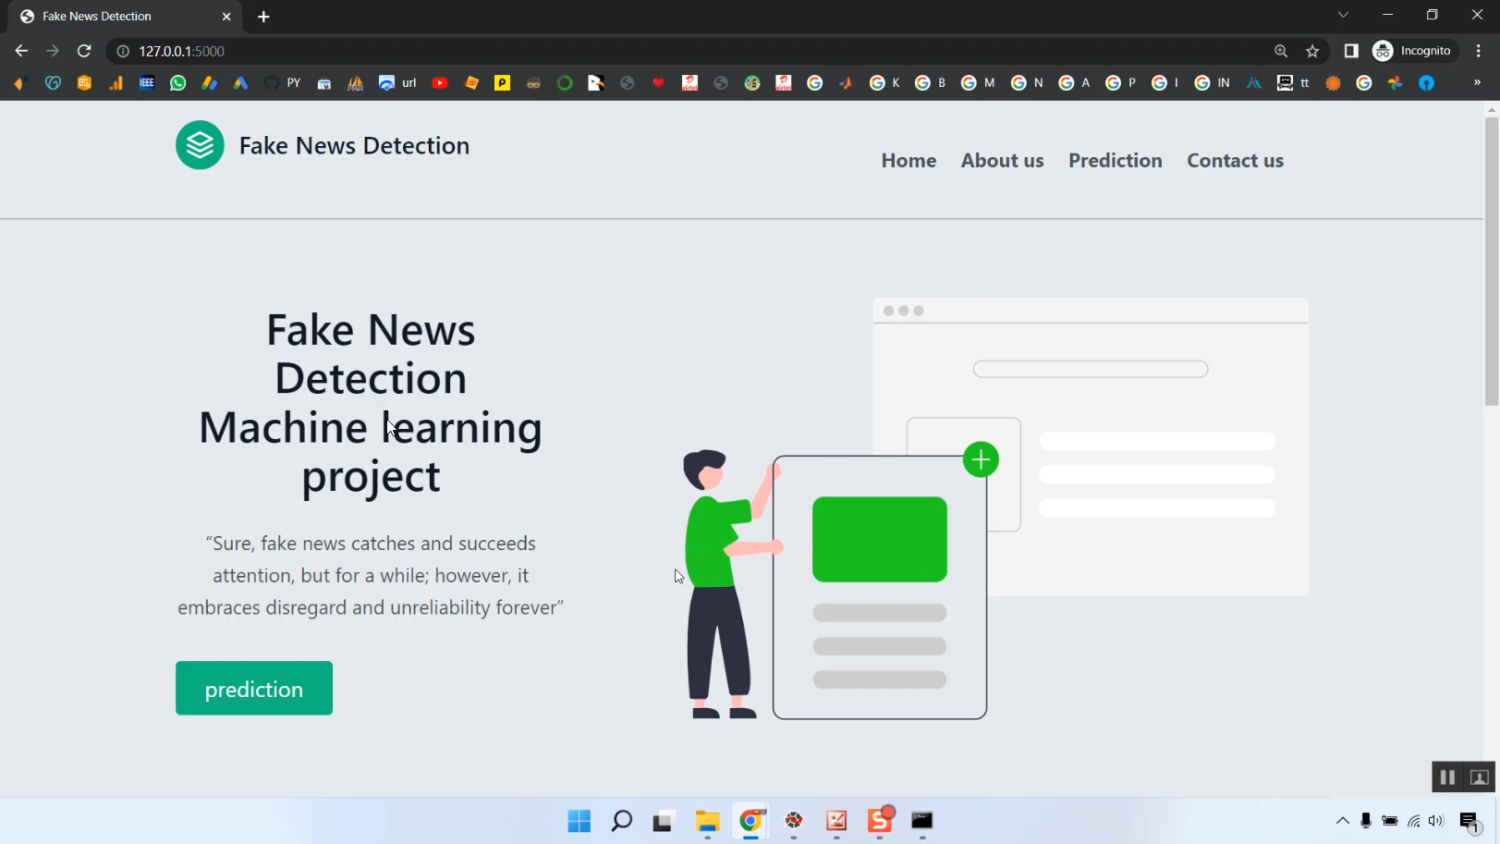
Task: Open the Chrome three-dot menu
Action: click(x=1479, y=51)
